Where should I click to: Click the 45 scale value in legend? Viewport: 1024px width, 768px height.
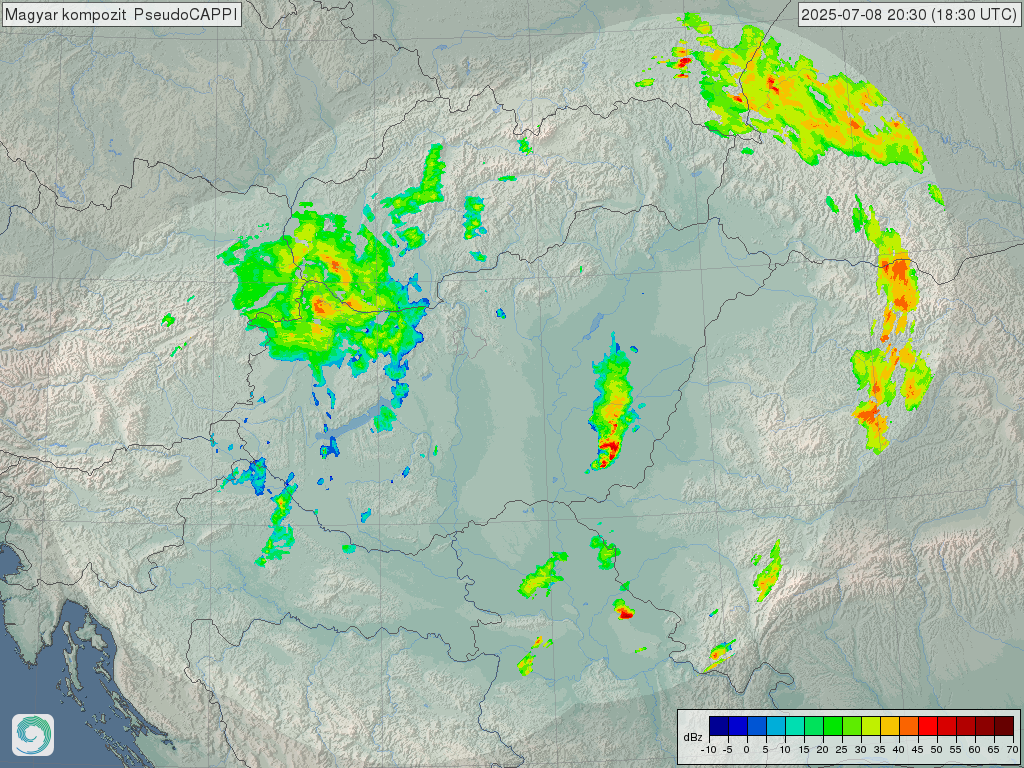click(918, 750)
